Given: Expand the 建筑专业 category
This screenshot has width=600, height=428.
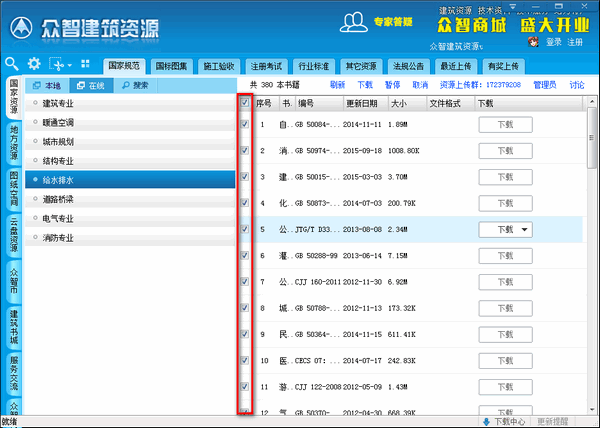Looking at the screenshot, I should point(60,104).
